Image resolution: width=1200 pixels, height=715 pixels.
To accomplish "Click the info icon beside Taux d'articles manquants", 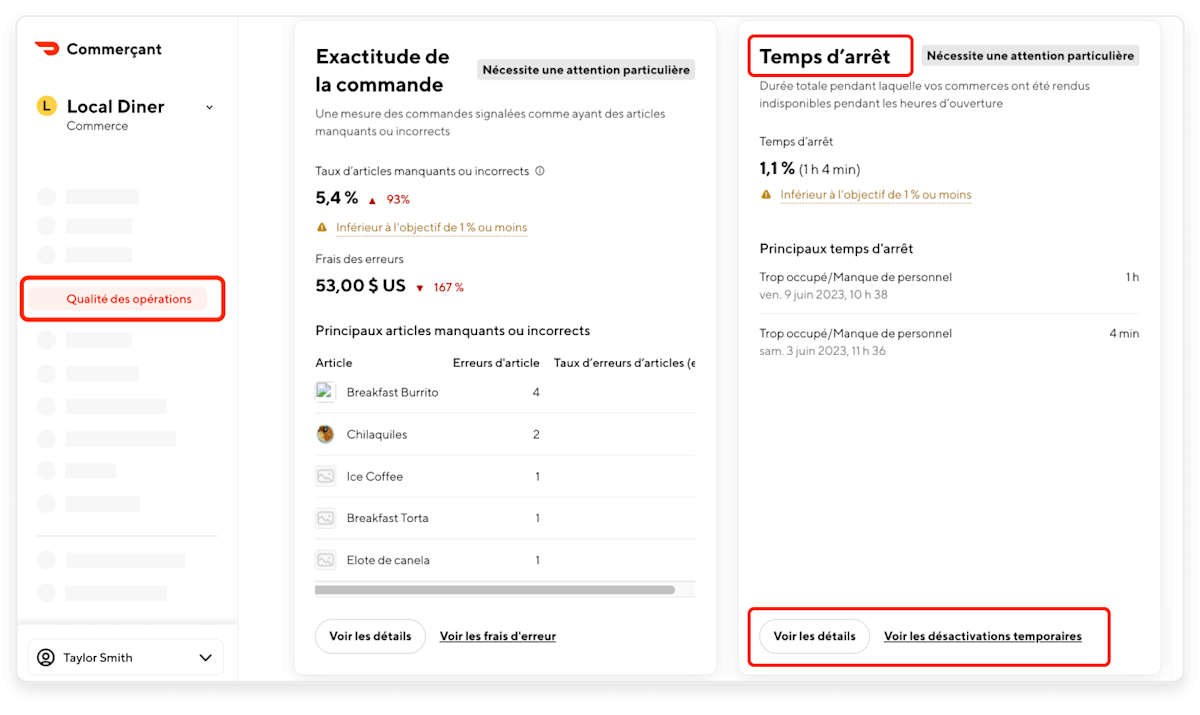I will (x=540, y=171).
